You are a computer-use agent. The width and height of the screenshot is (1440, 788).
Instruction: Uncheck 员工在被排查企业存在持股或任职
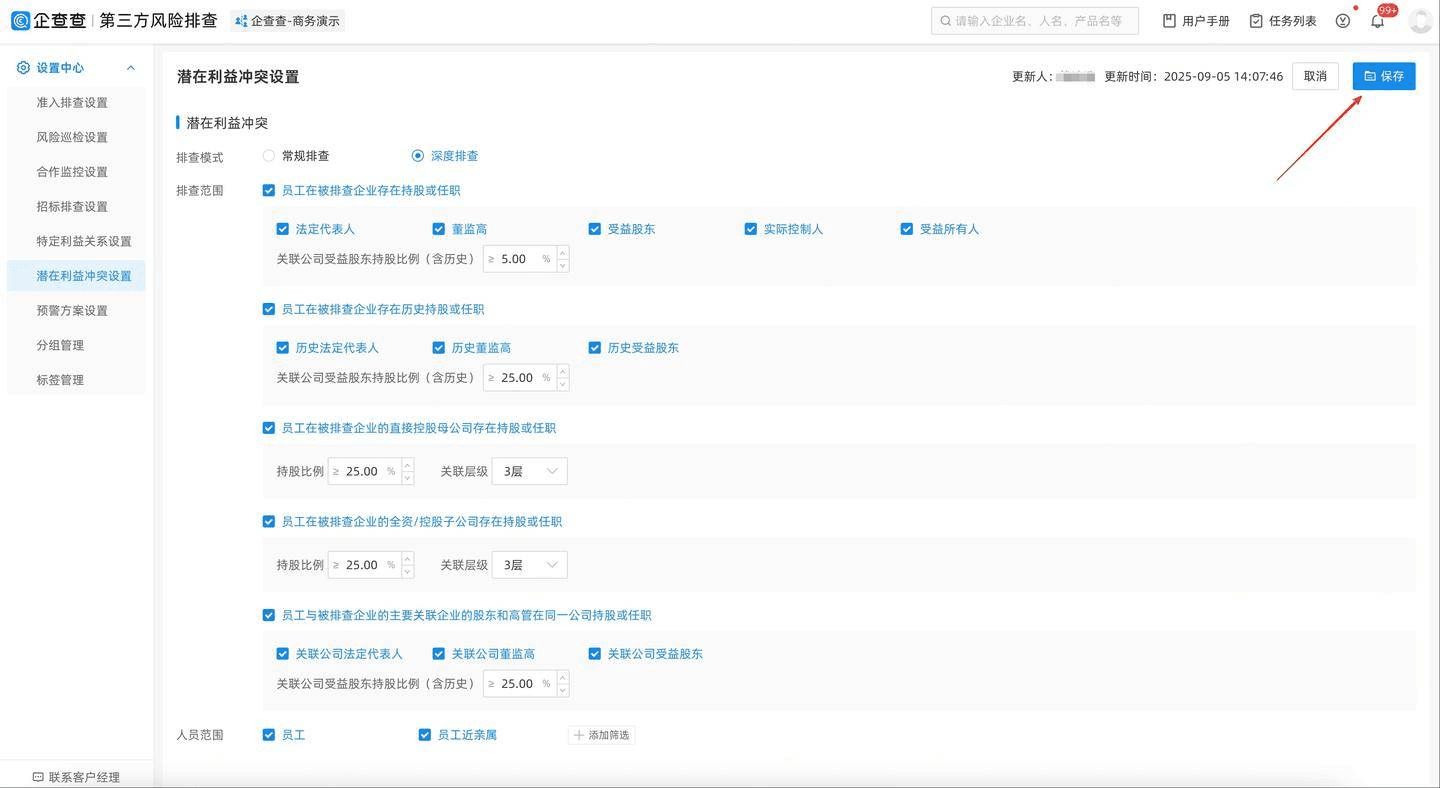[268, 191]
